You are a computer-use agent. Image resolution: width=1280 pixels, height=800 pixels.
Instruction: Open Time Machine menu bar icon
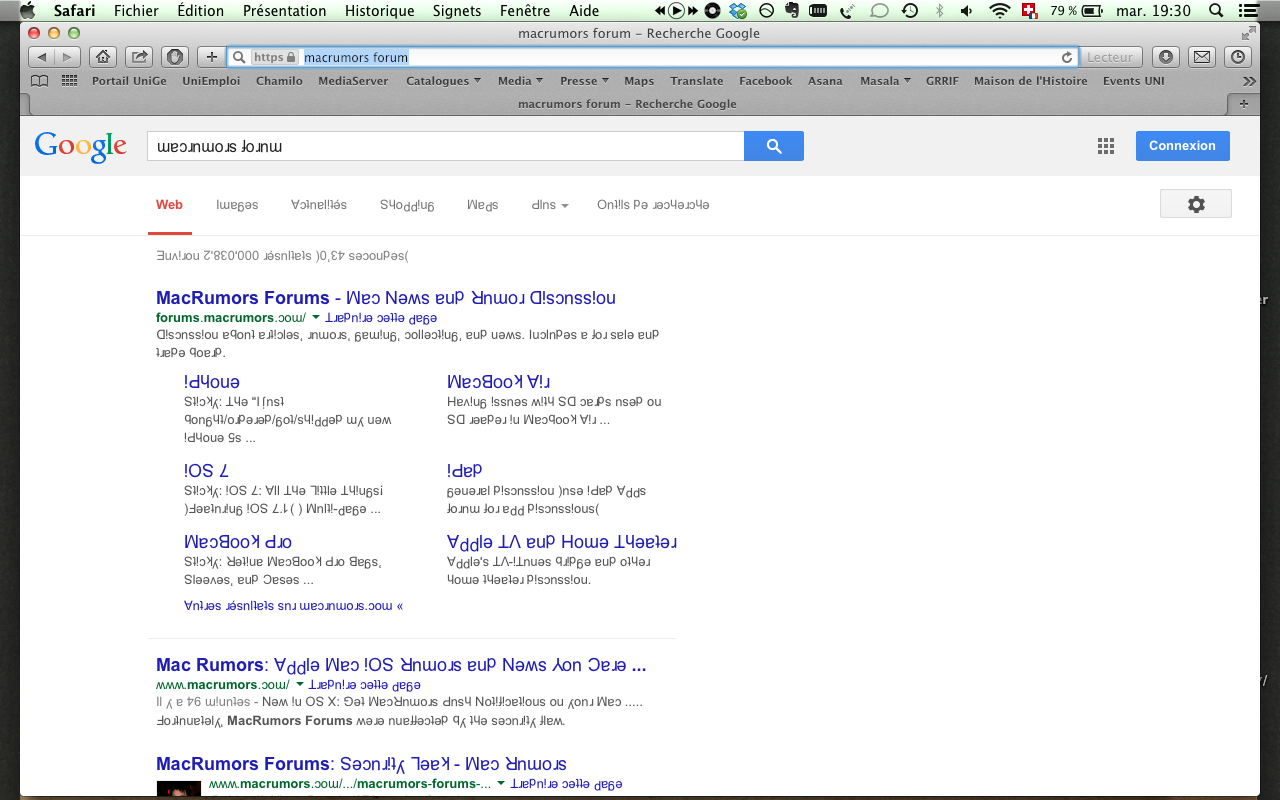click(x=910, y=11)
